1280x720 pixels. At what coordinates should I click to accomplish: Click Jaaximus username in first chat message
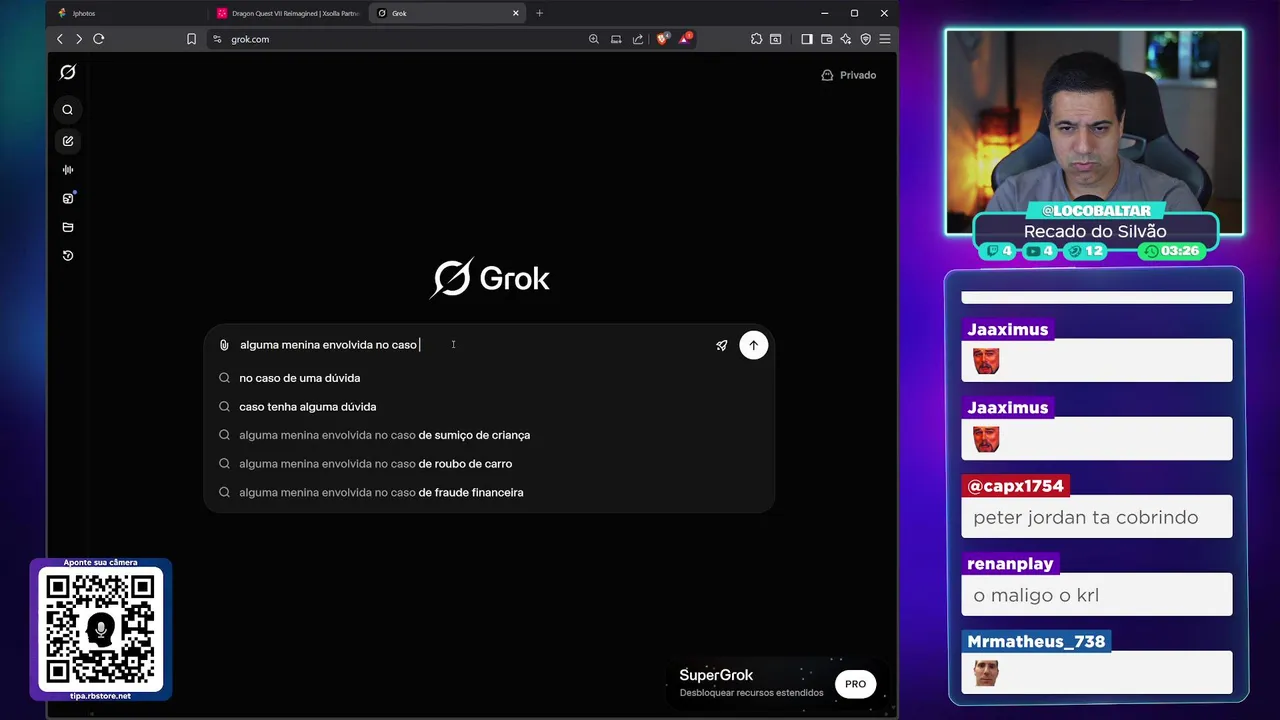pos(1007,330)
